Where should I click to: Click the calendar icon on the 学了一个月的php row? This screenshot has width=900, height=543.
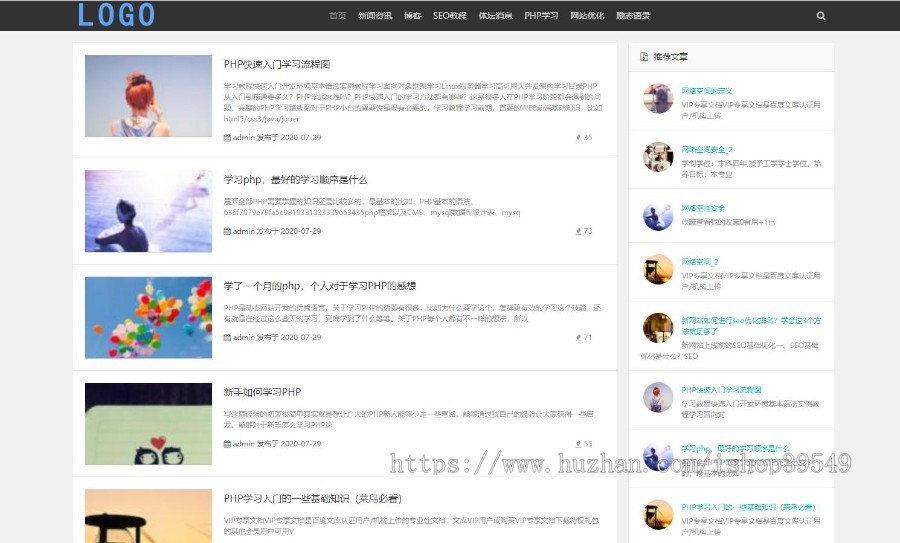coord(227,337)
